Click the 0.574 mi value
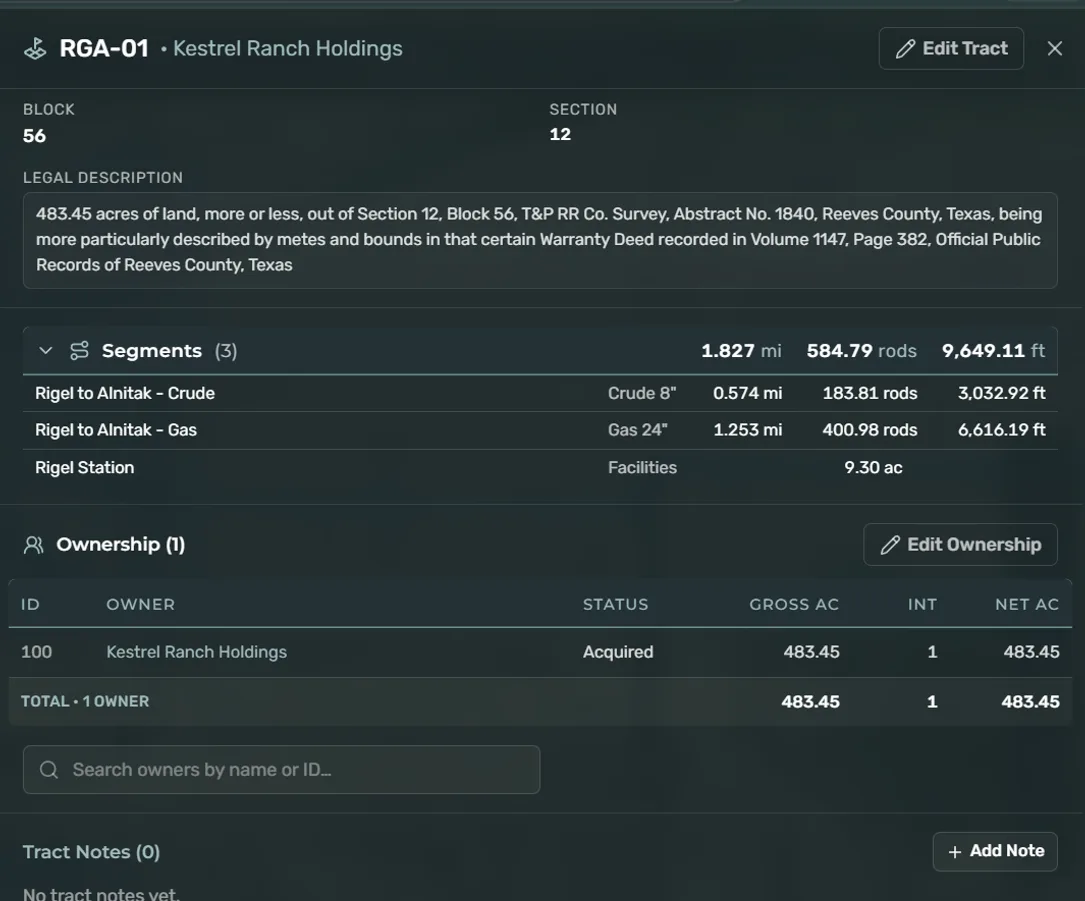The width and height of the screenshot is (1085, 901). click(x=747, y=393)
